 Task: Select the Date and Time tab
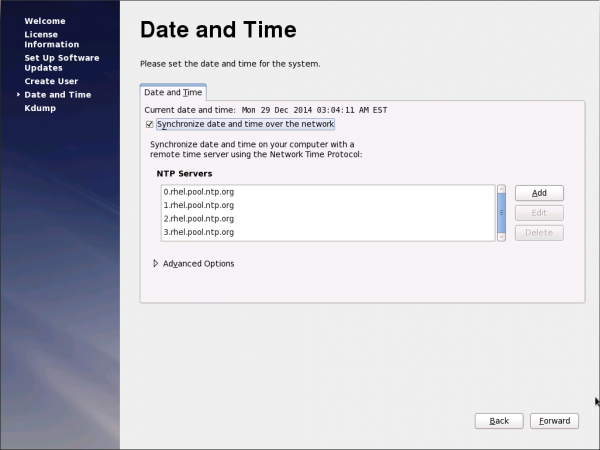point(173,92)
